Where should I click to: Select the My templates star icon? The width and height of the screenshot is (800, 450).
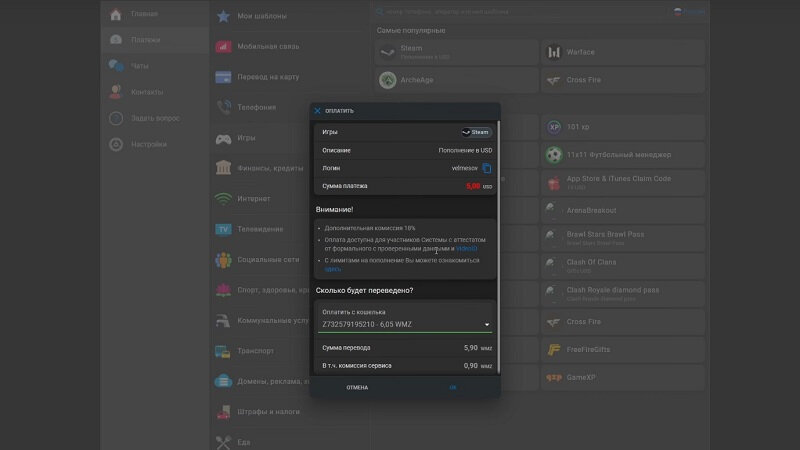pyautogui.click(x=223, y=16)
